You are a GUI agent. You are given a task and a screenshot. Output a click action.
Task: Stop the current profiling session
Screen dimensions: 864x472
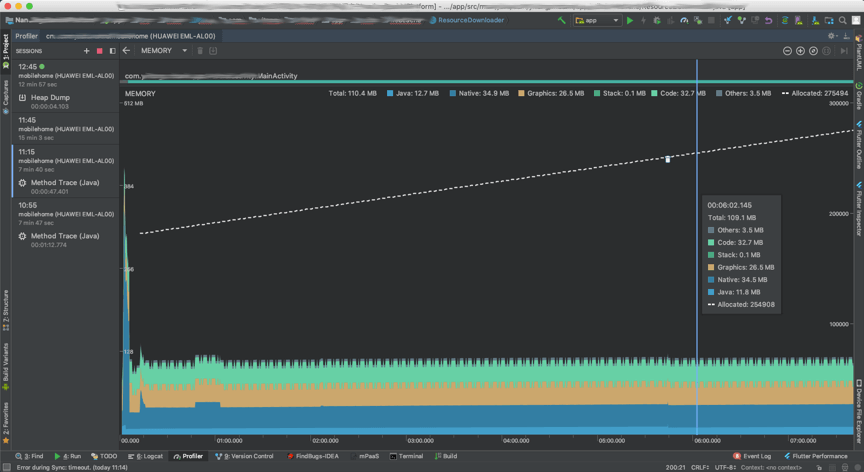pos(99,51)
